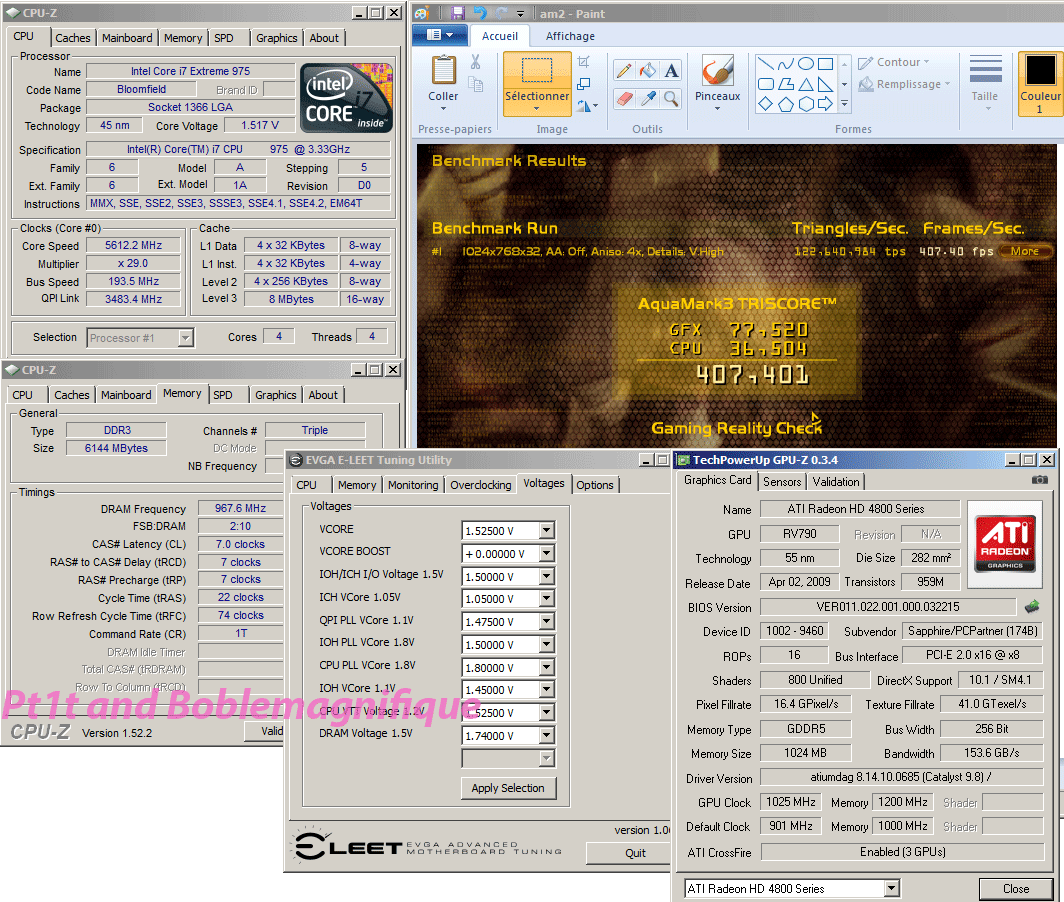
Task: Open the Customize Quick Access Toolbar arrow
Action: (x=520, y=14)
